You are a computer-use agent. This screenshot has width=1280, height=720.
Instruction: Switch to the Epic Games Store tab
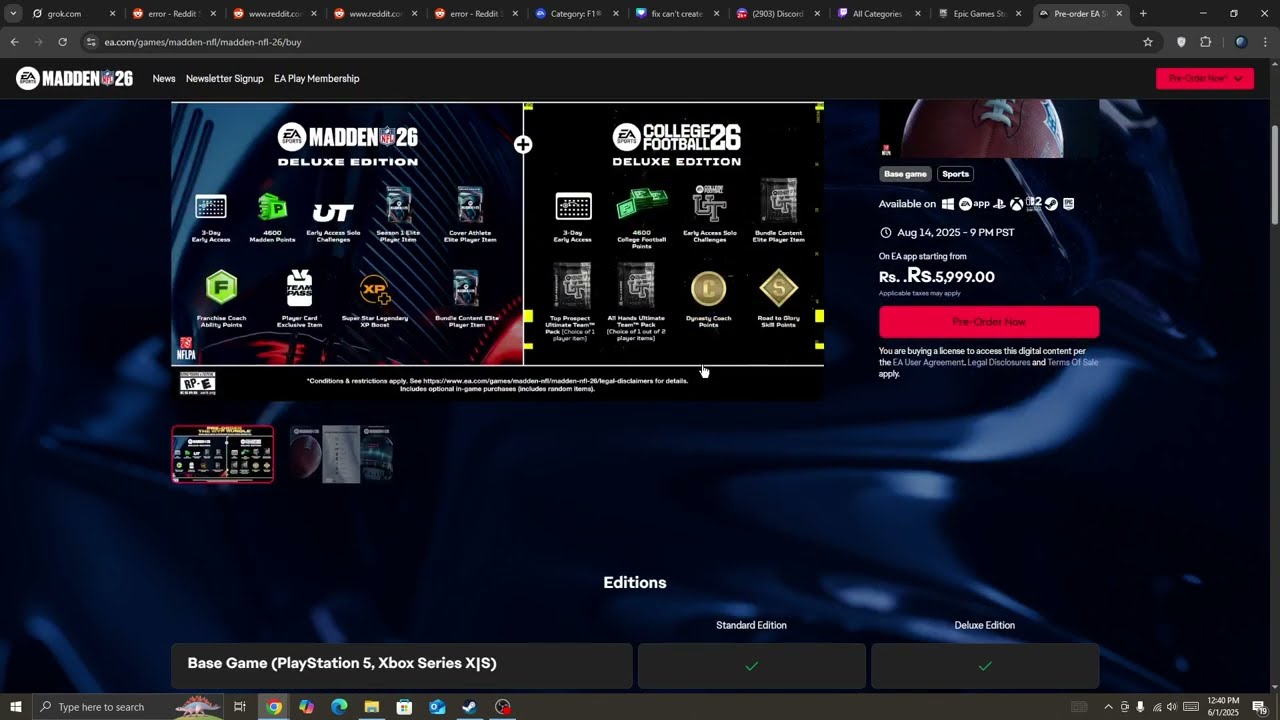978,14
